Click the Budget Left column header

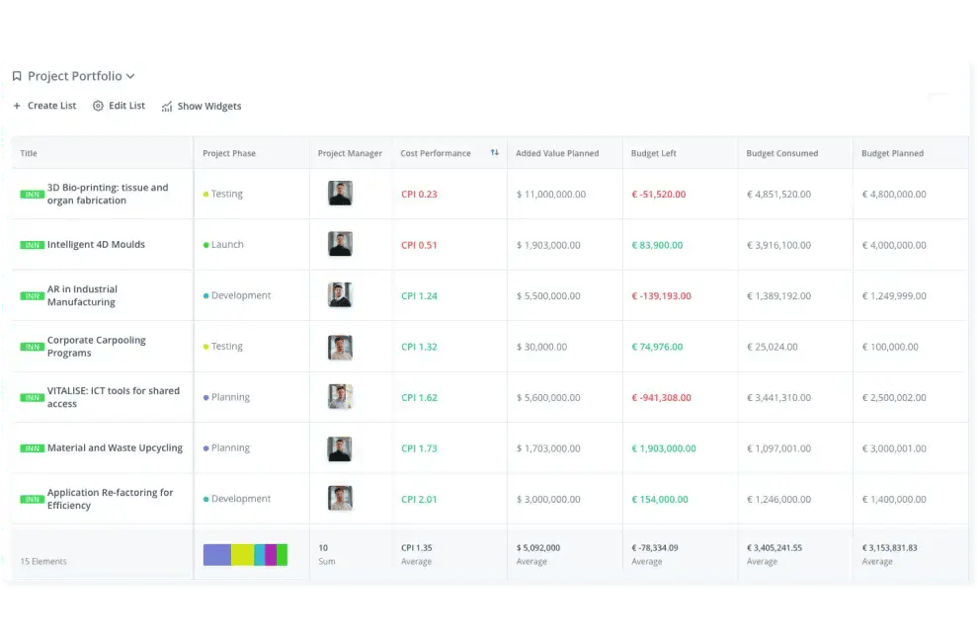coord(653,153)
